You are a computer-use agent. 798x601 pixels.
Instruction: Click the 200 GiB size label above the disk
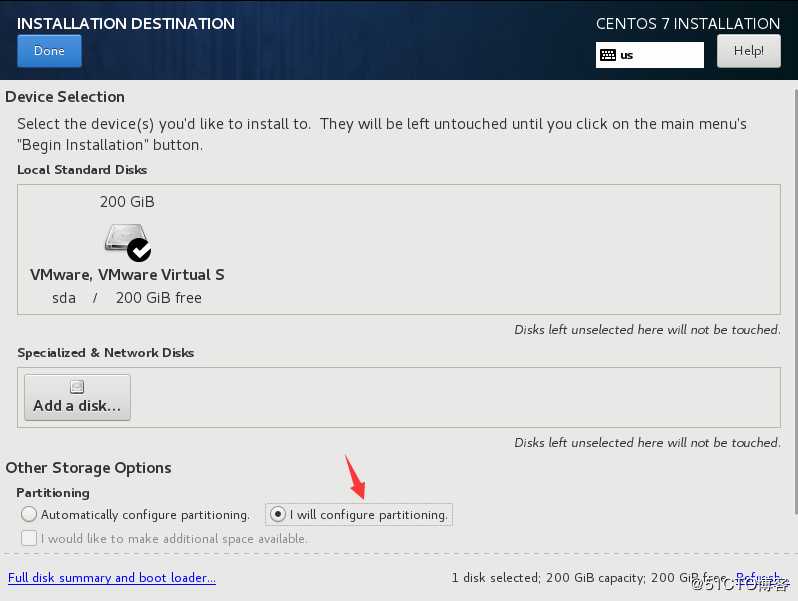click(127, 202)
